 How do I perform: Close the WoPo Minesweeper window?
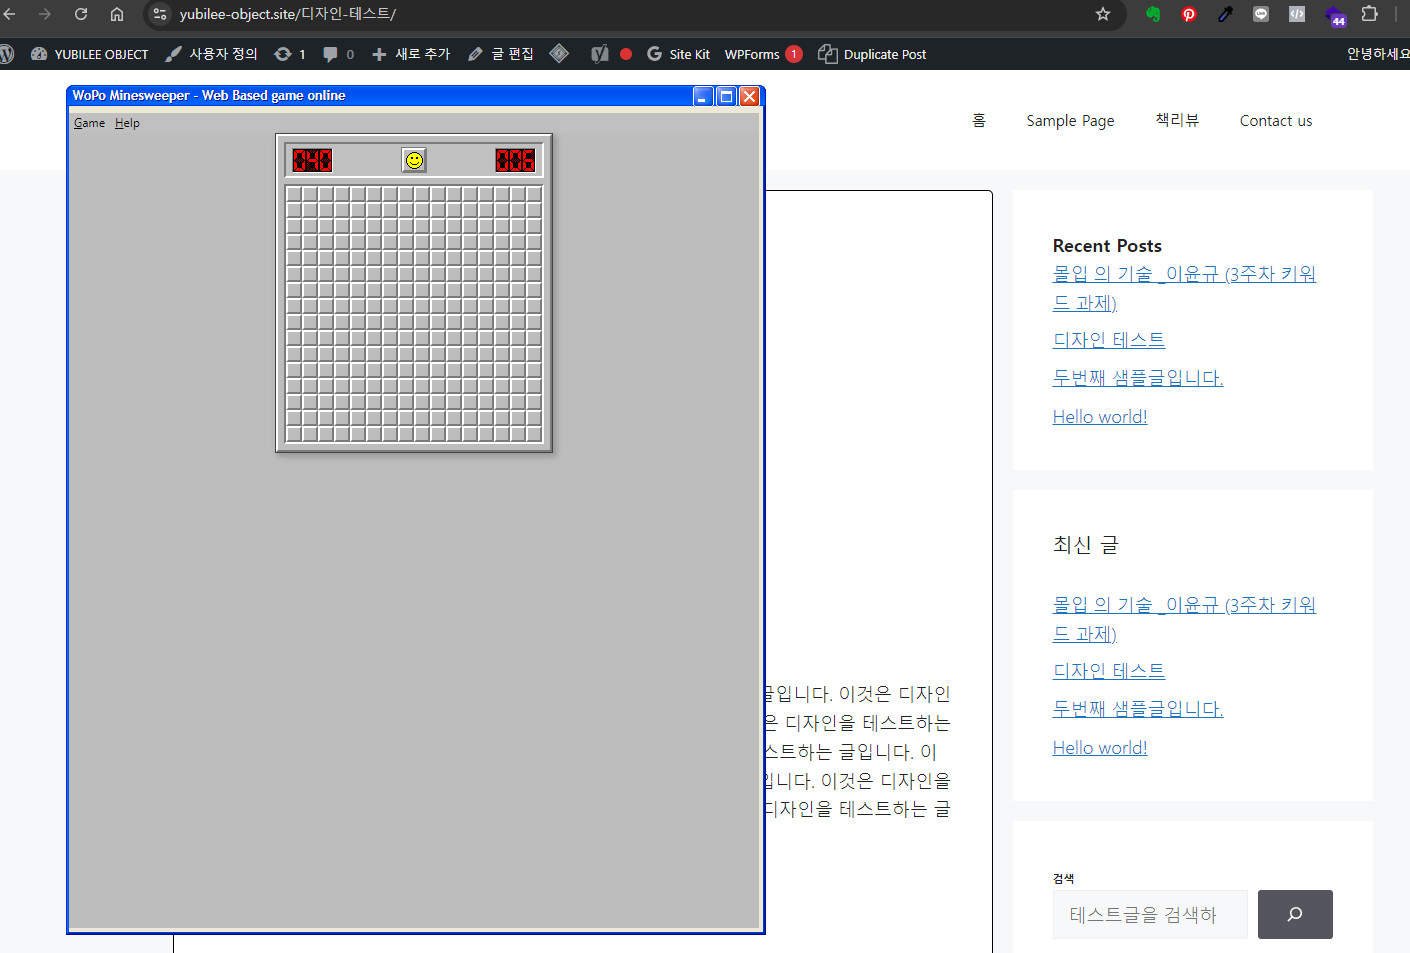749,96
